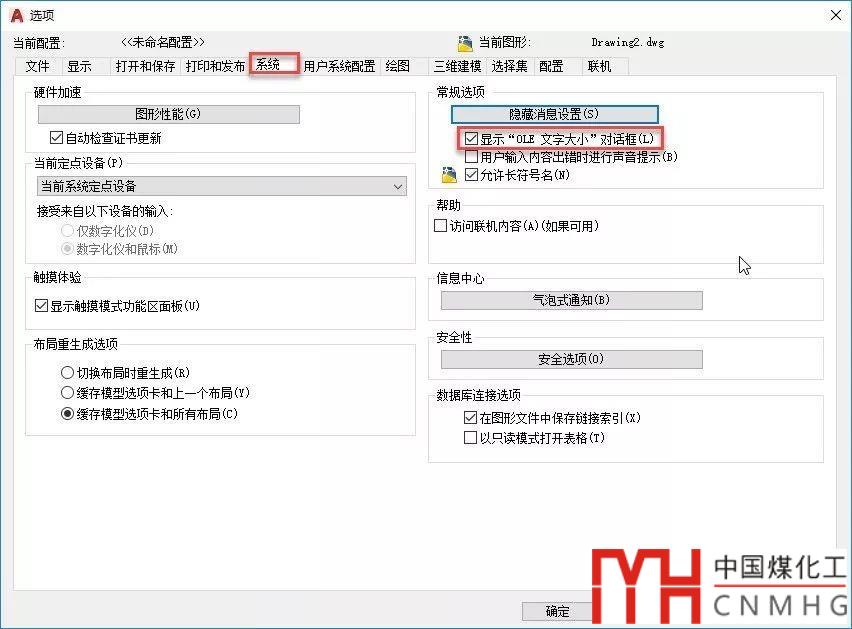Image resolution: width=852 pixels, height=629 pixels.
Task: Toggle 自动检查证书更新 checkbox
Action: pos(56,137)
